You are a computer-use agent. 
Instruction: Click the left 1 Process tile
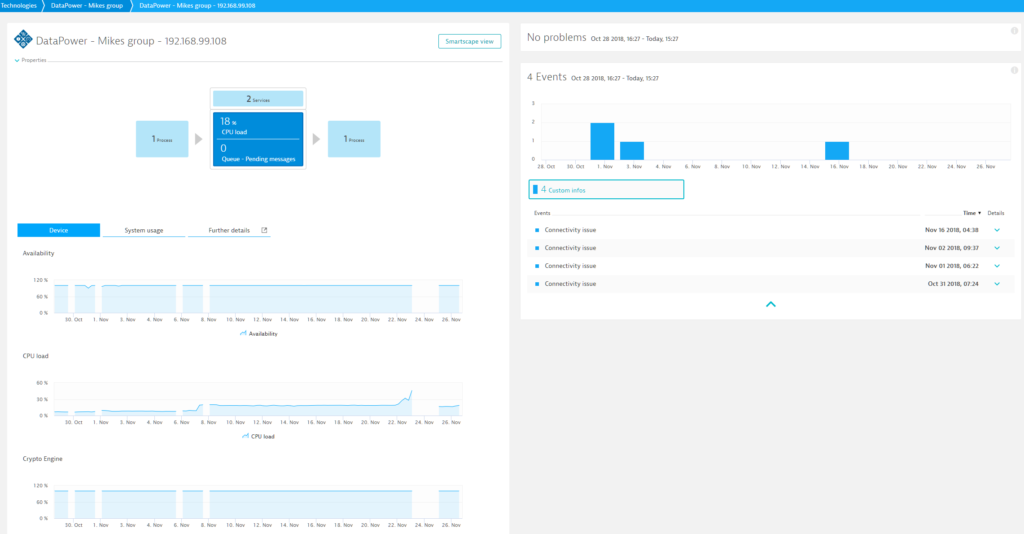[162, 139]
